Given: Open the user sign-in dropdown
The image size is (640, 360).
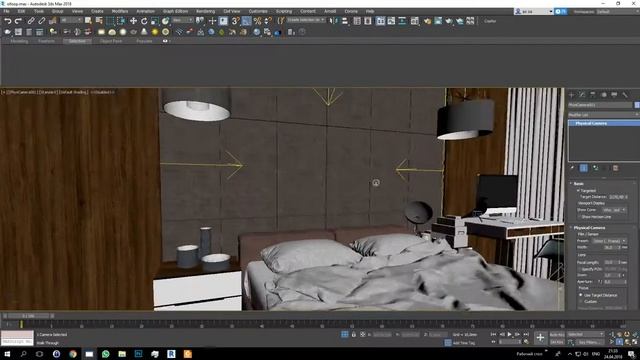Looking at the screenshot, I should point(534,11).
